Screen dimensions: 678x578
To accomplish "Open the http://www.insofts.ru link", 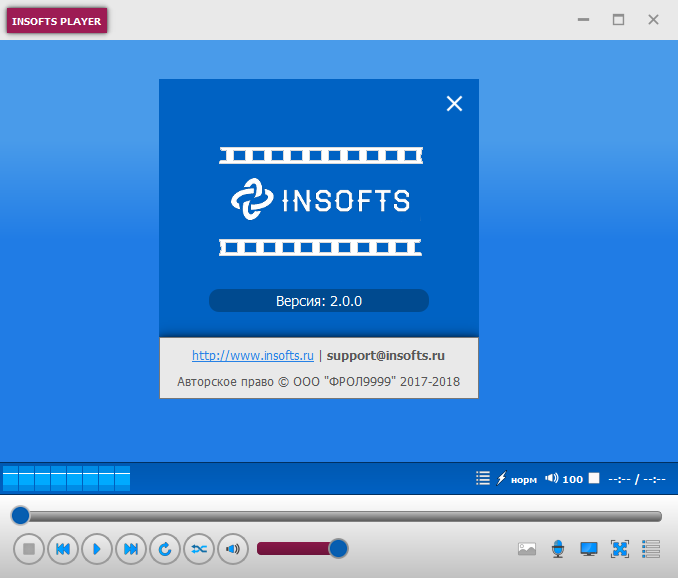I will pos(253,355).
